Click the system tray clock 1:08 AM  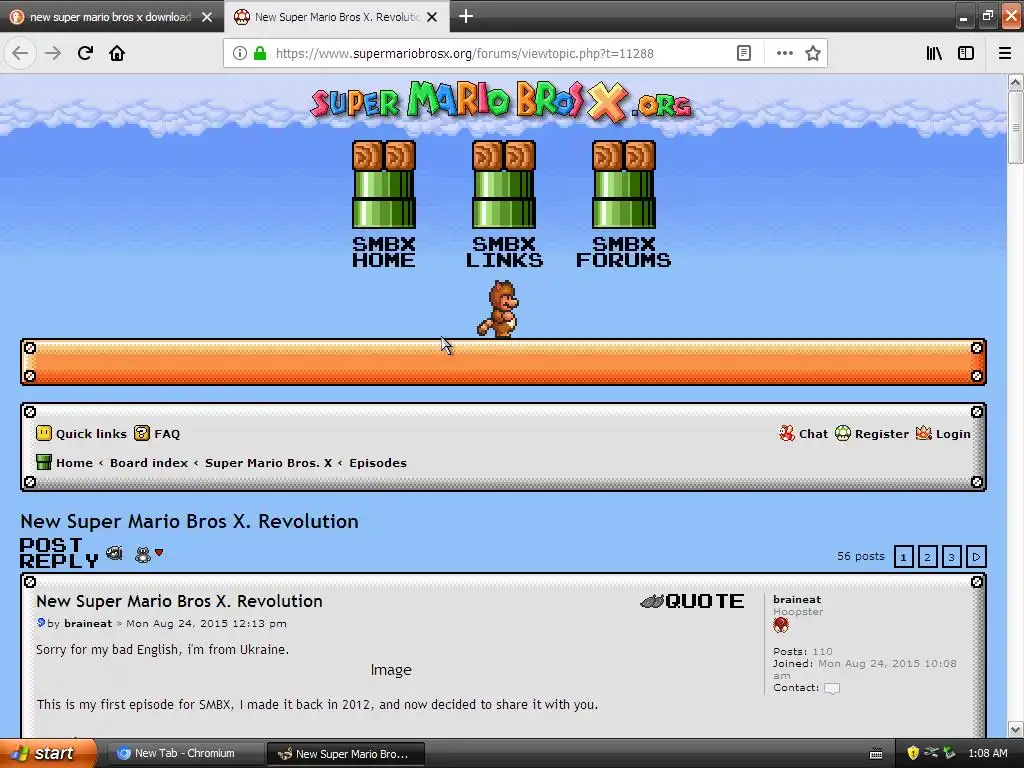[987, 753]
